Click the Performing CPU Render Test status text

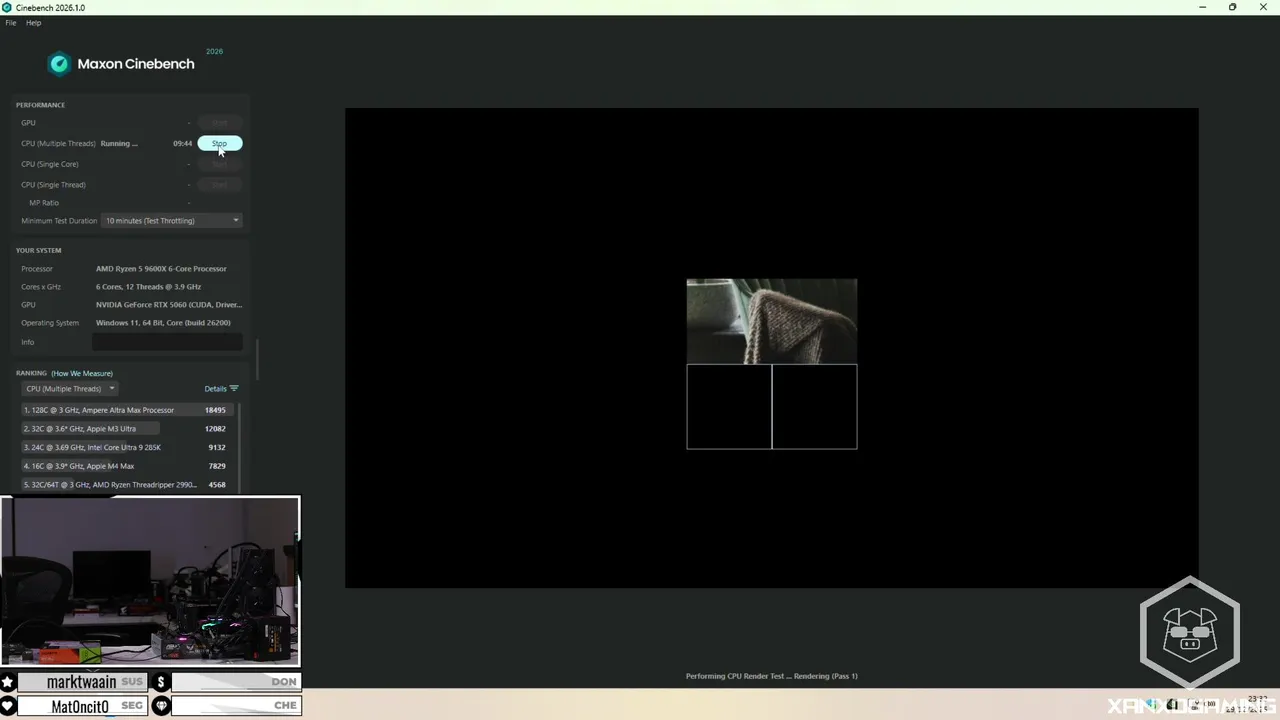coord(771,676)
